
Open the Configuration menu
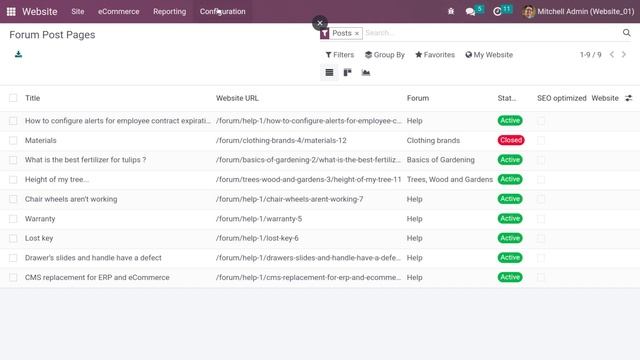(x=222, y=11)
